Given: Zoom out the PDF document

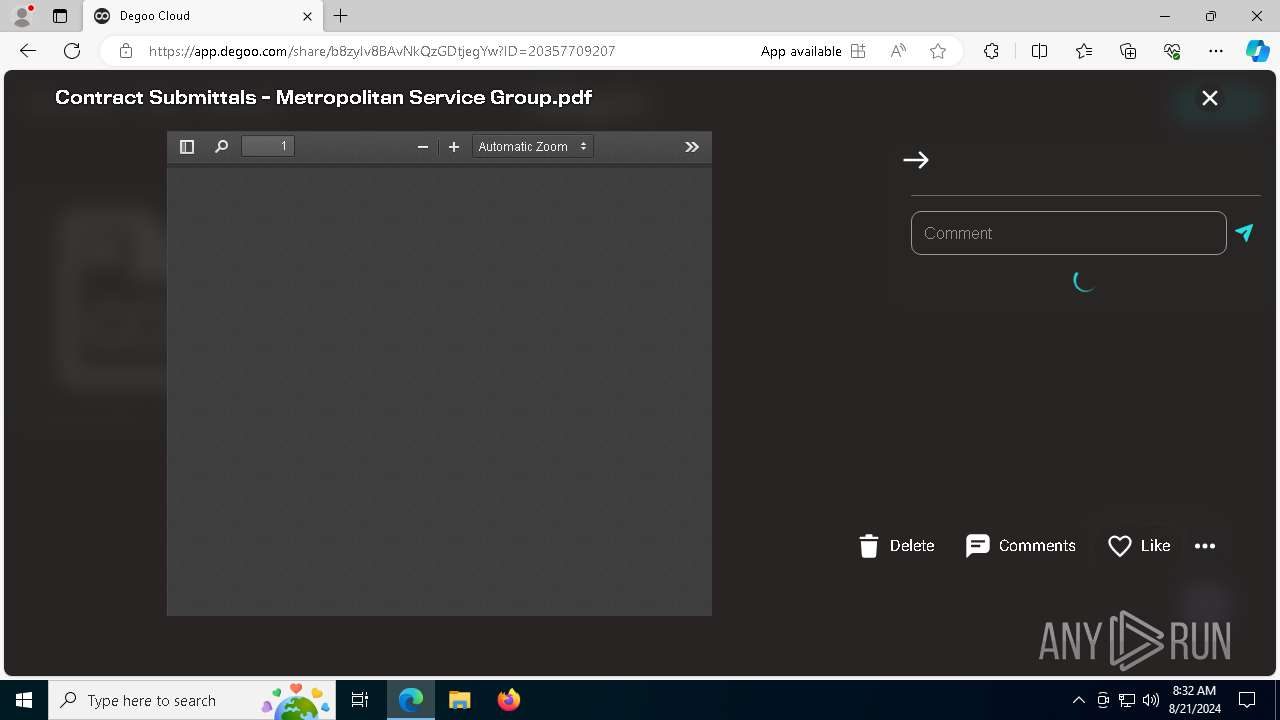Looking at the screenshot, I should (422, 147).
